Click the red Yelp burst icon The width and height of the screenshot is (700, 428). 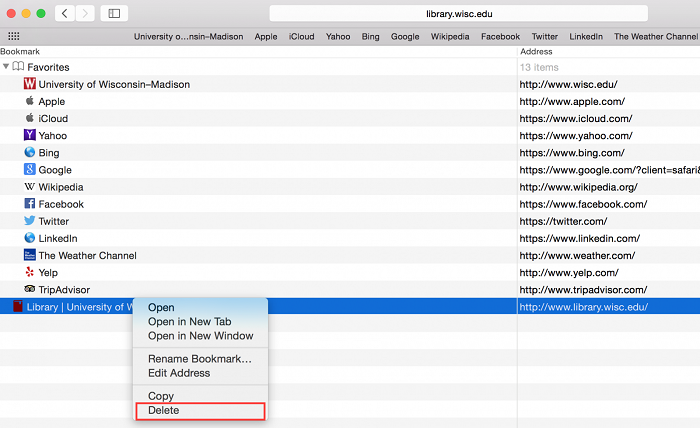click(29, 272)
